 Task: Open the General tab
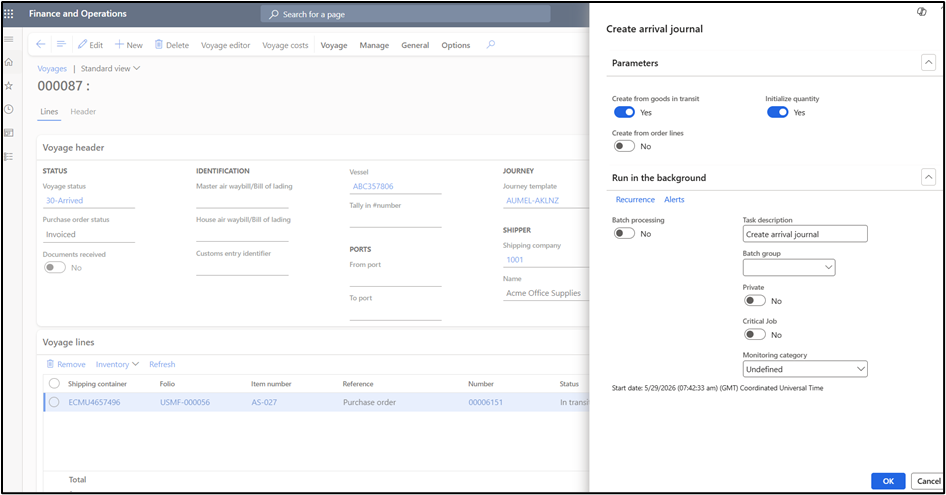pyautogui.click(x=415, y=45)
